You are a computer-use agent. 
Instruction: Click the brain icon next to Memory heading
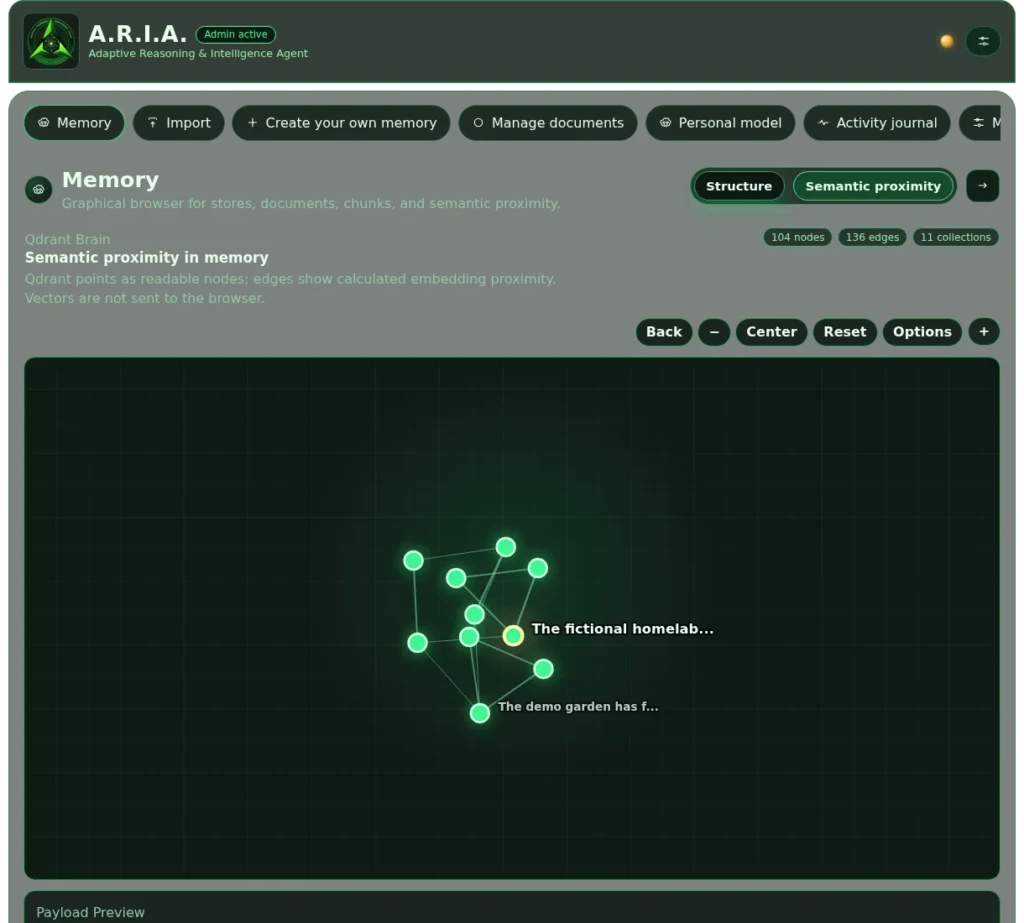(x=39, y=189)
